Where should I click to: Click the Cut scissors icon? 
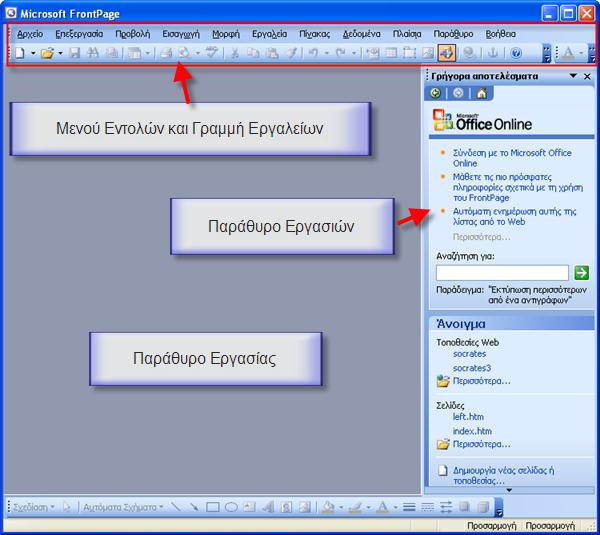235,53
